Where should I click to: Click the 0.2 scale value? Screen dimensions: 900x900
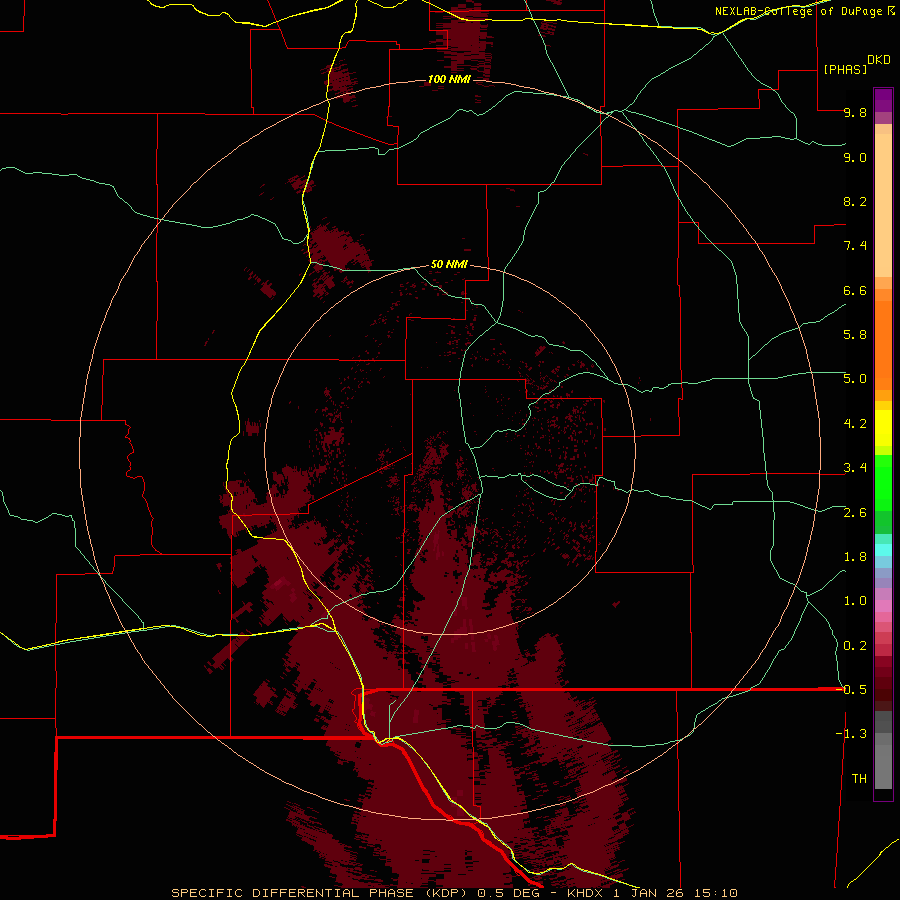tap(855, 646)
